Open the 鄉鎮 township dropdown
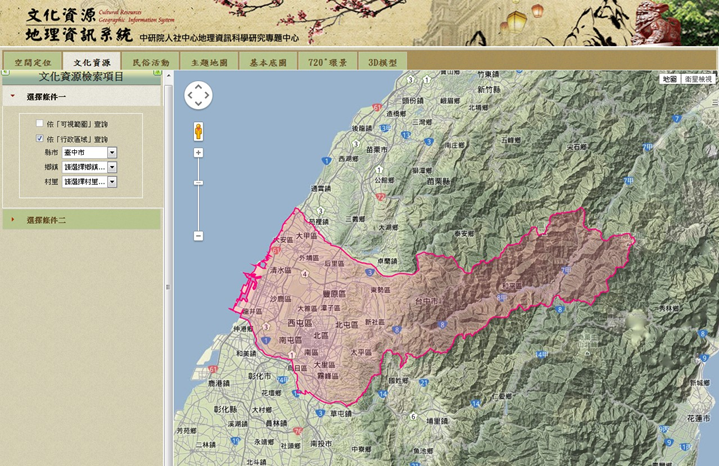This screenshot has height=466, width=719. coord(112,167)
